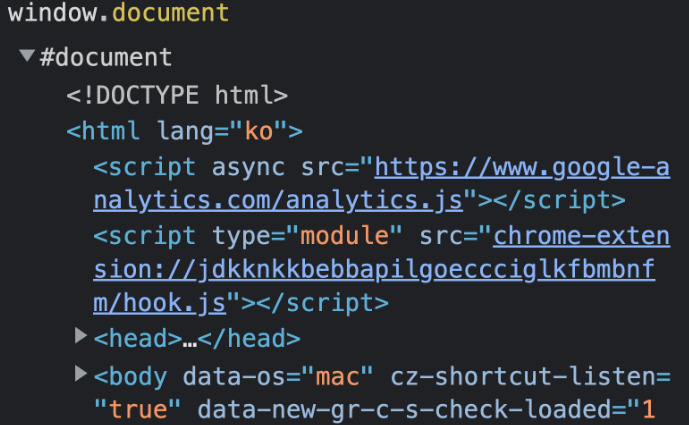Select the "ko" lang attribute value
689x425 pixels.
258,131
